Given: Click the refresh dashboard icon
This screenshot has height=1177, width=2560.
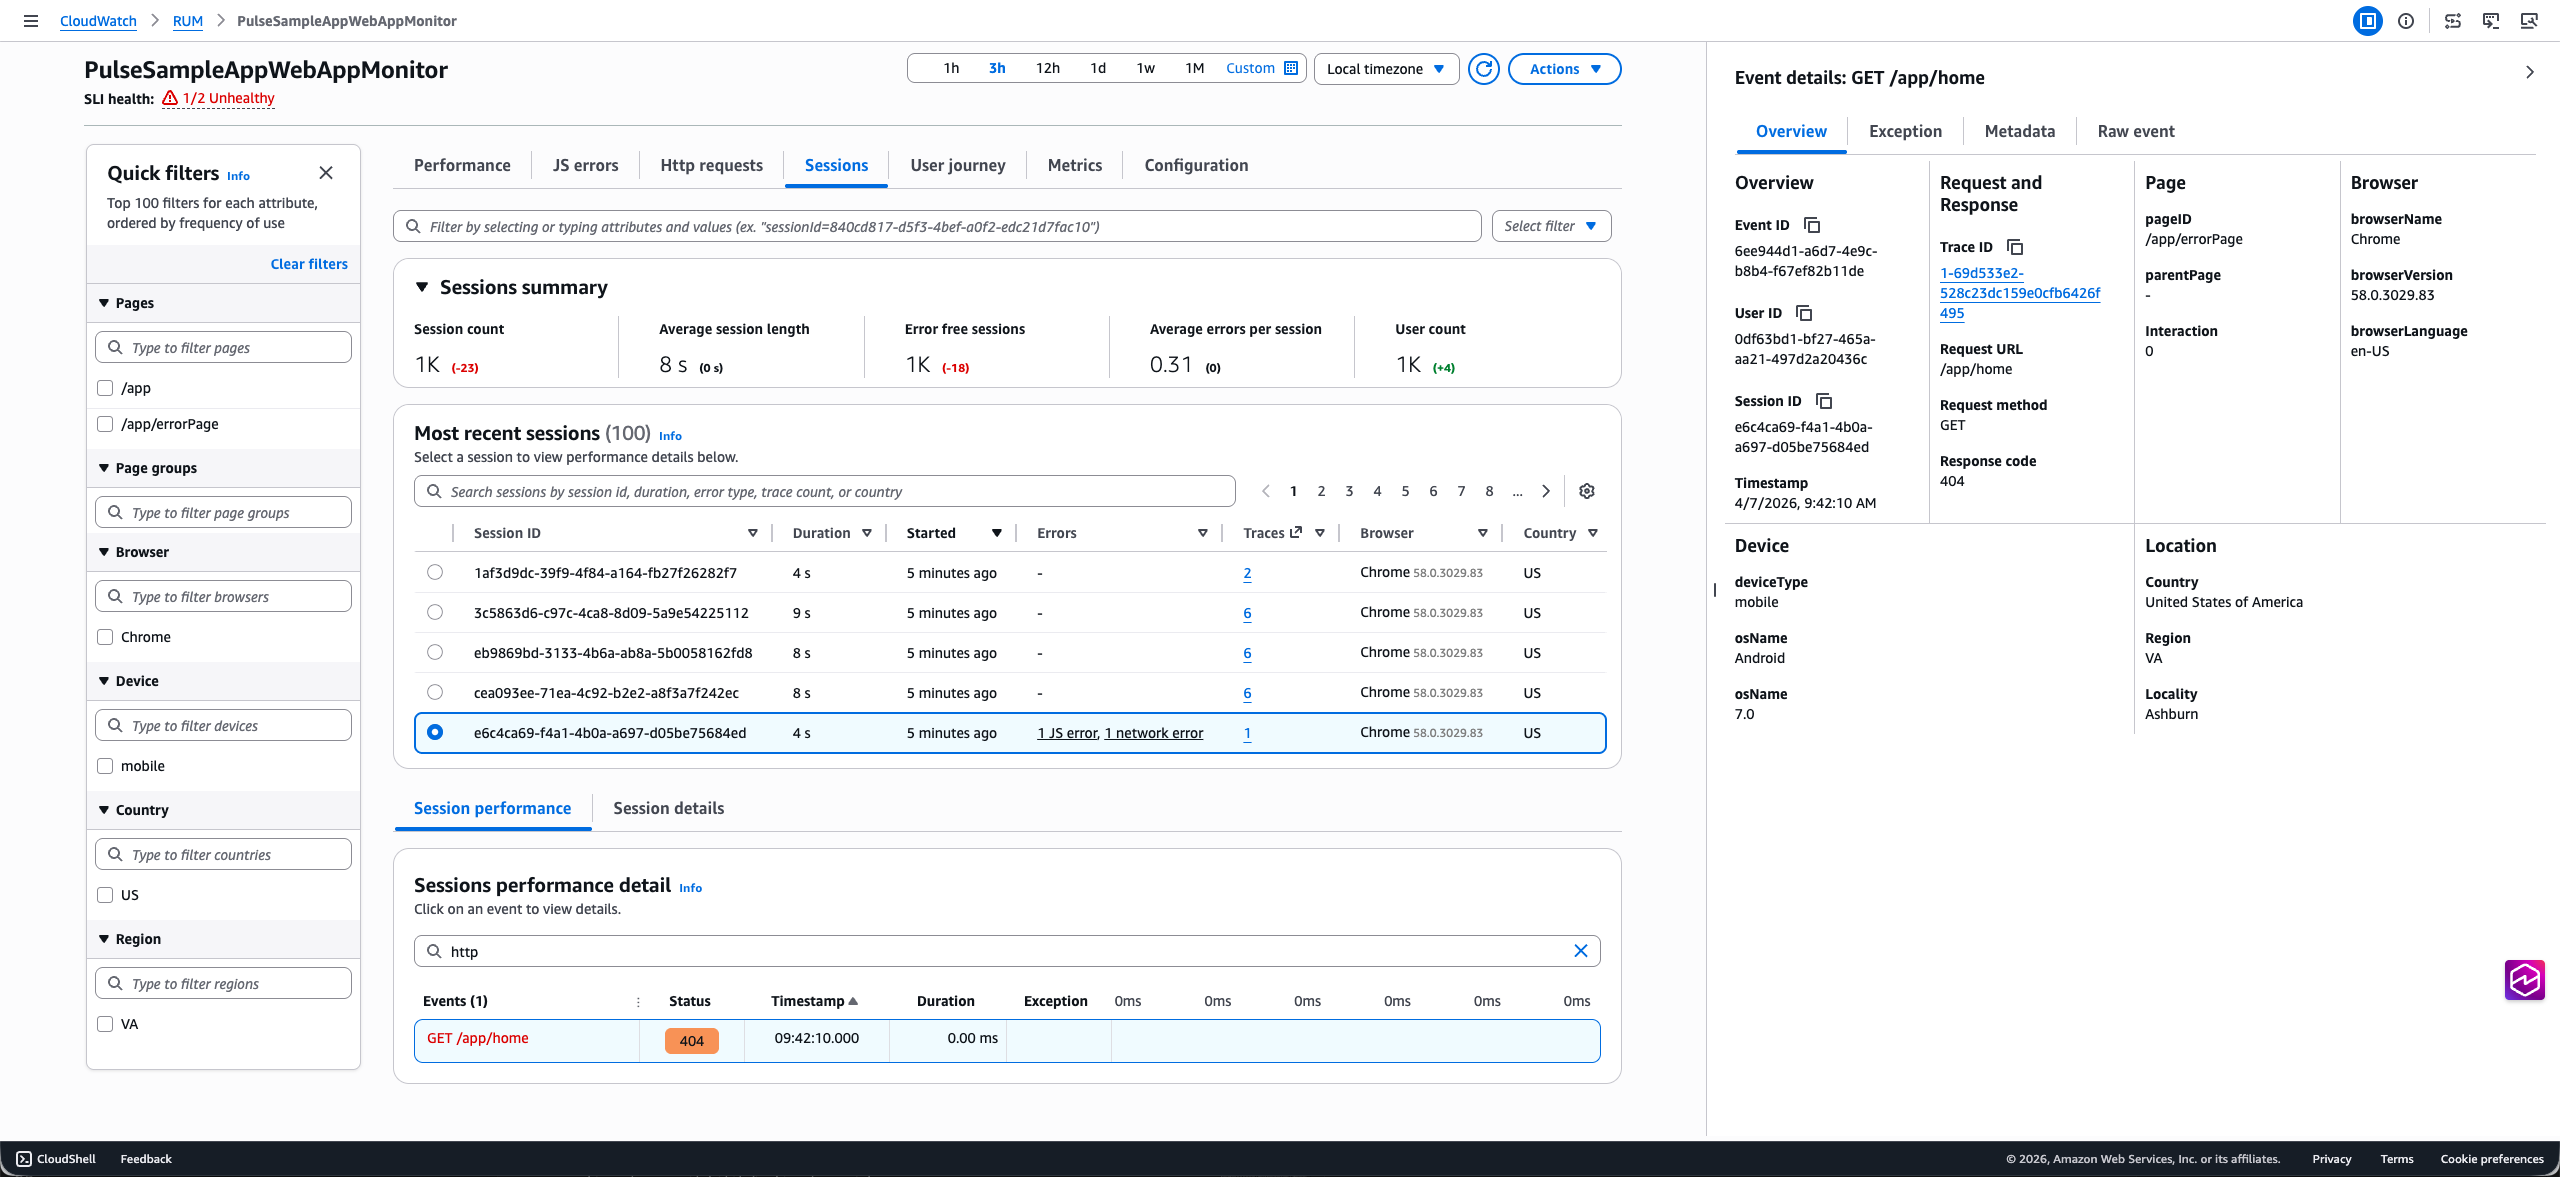Looking at the screenshot, I should (1484, 69).
